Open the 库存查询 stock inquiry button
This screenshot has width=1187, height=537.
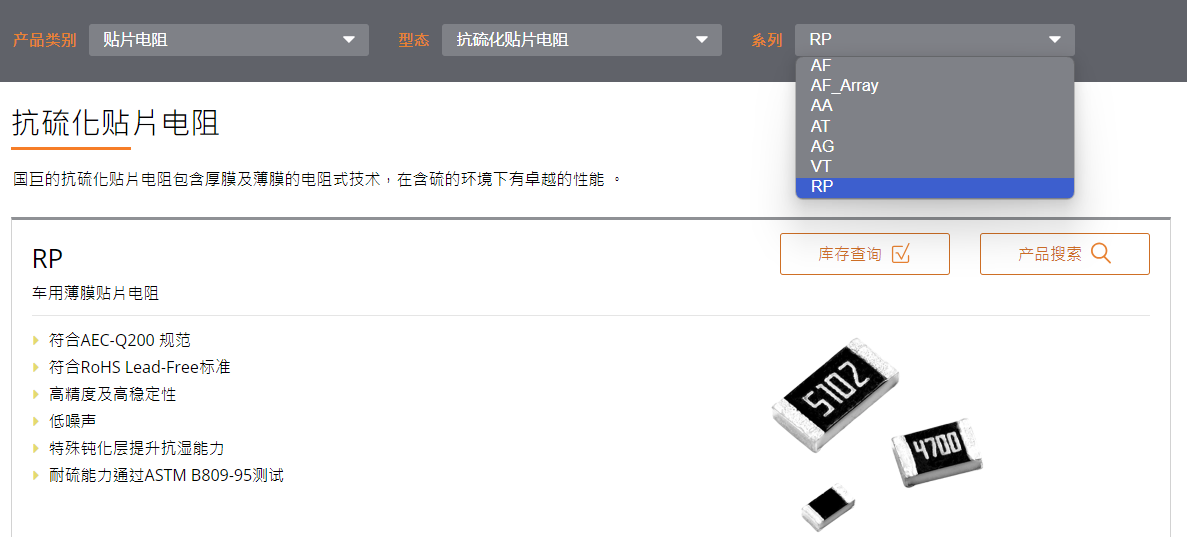pos(865,254)
